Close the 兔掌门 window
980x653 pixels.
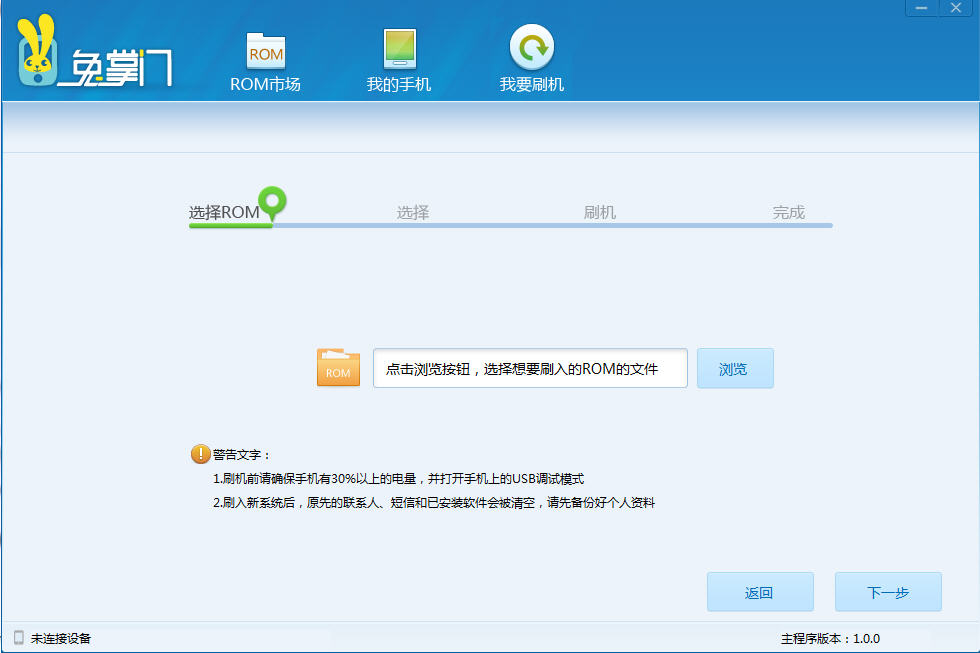pyautogui.click(x=956, y=8)
